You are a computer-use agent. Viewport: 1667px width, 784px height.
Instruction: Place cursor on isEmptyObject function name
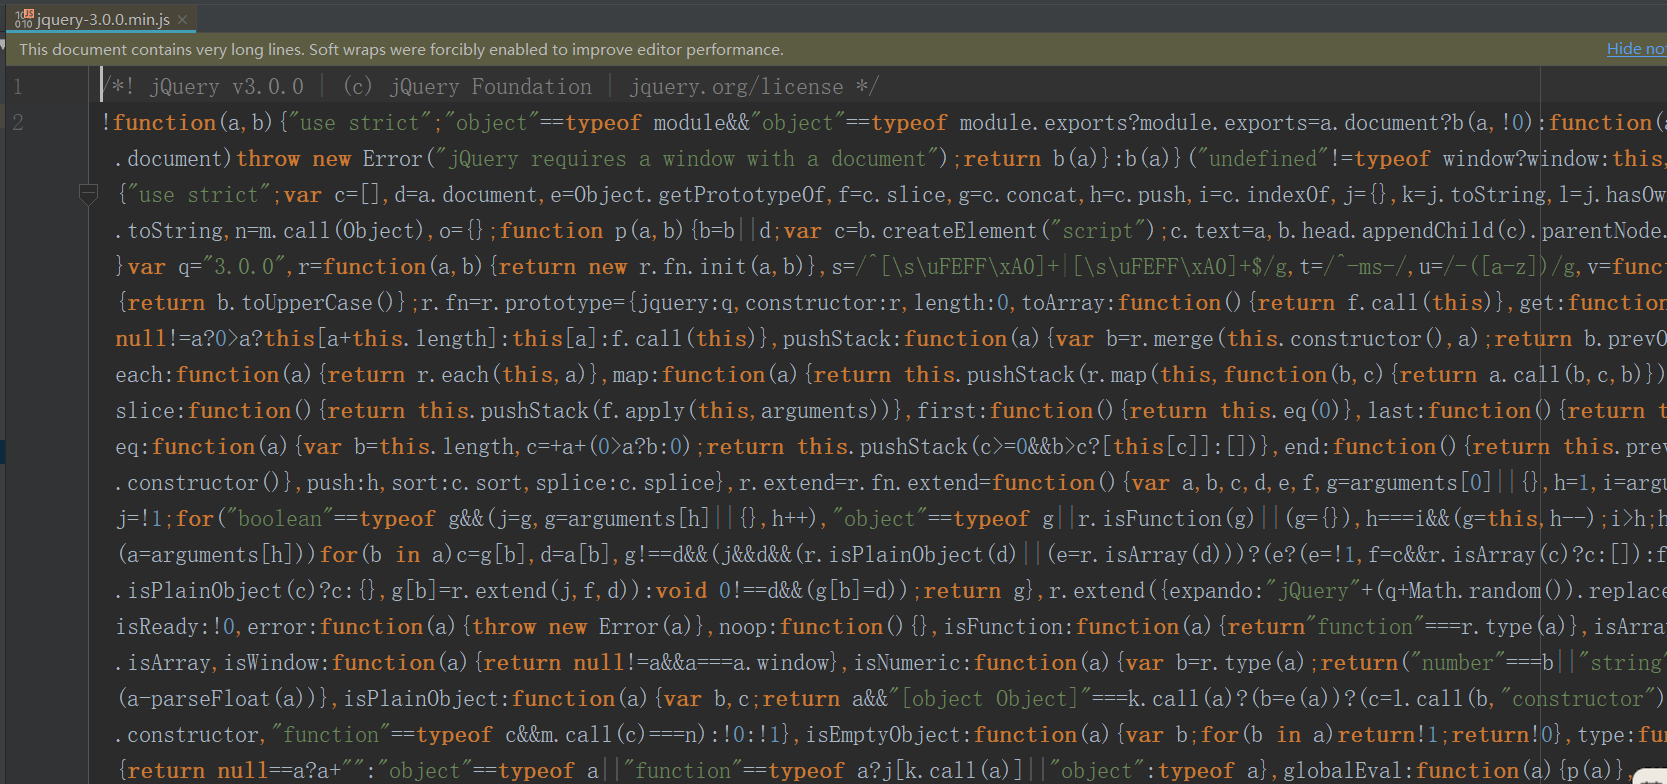point(888,735)
